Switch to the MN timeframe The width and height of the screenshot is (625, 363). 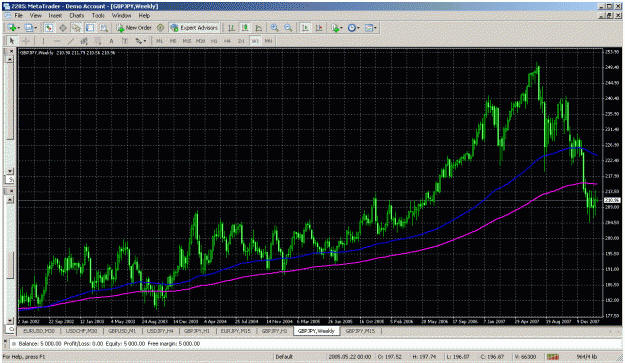point(268,41)
